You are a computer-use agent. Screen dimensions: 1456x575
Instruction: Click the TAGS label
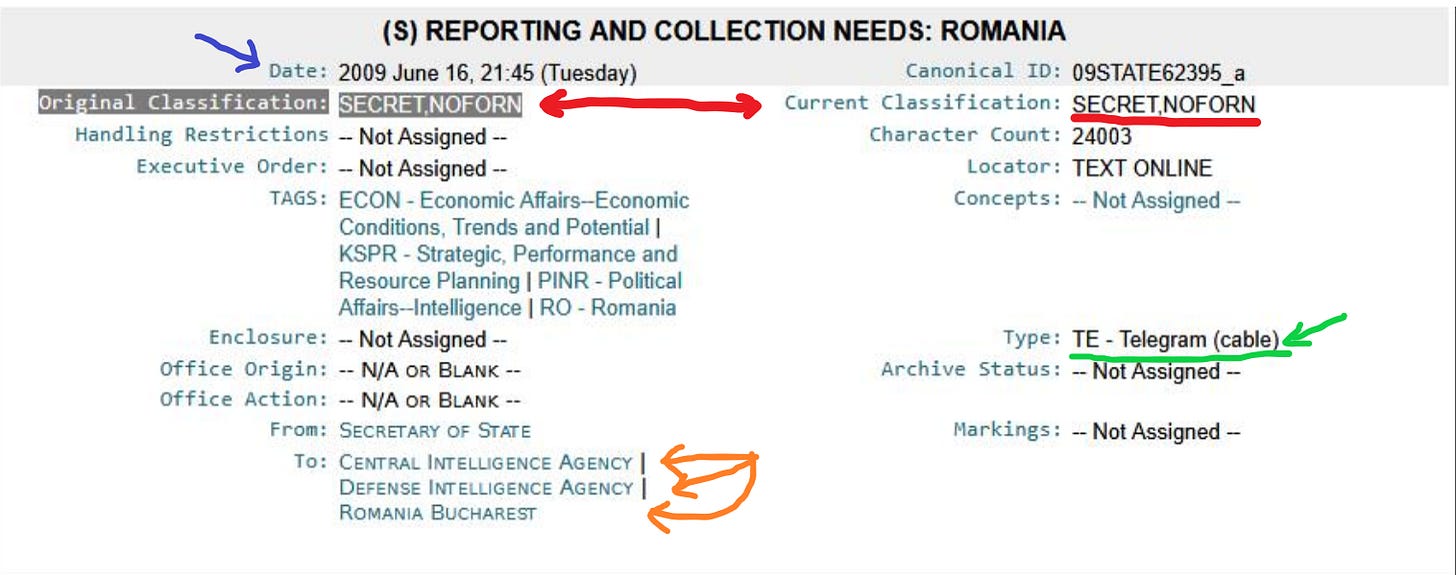pyautogui.click(x=298, y=198)
